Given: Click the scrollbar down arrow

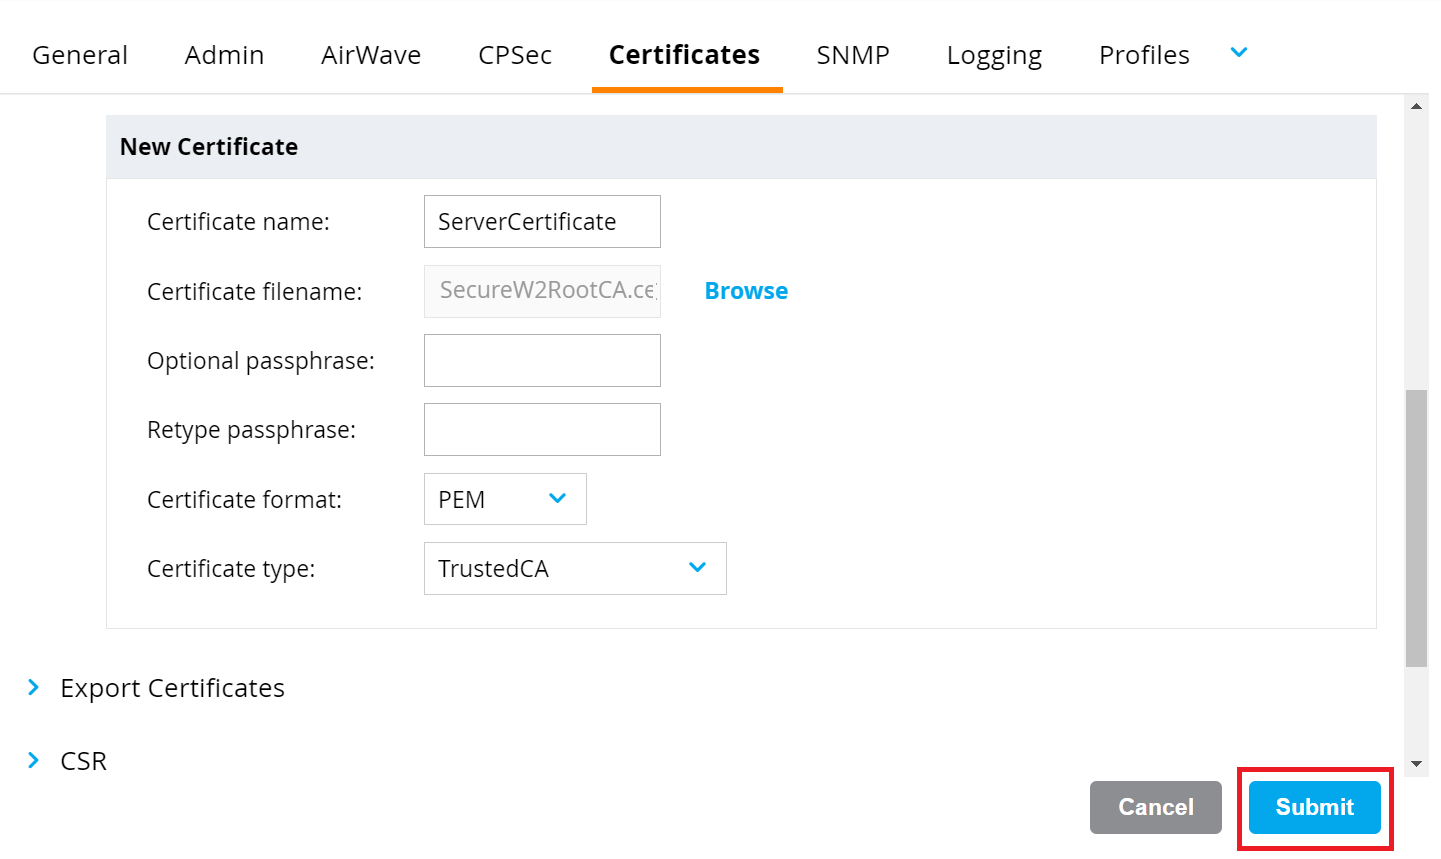Looking at the screenshot, I should click(1416, 764).
